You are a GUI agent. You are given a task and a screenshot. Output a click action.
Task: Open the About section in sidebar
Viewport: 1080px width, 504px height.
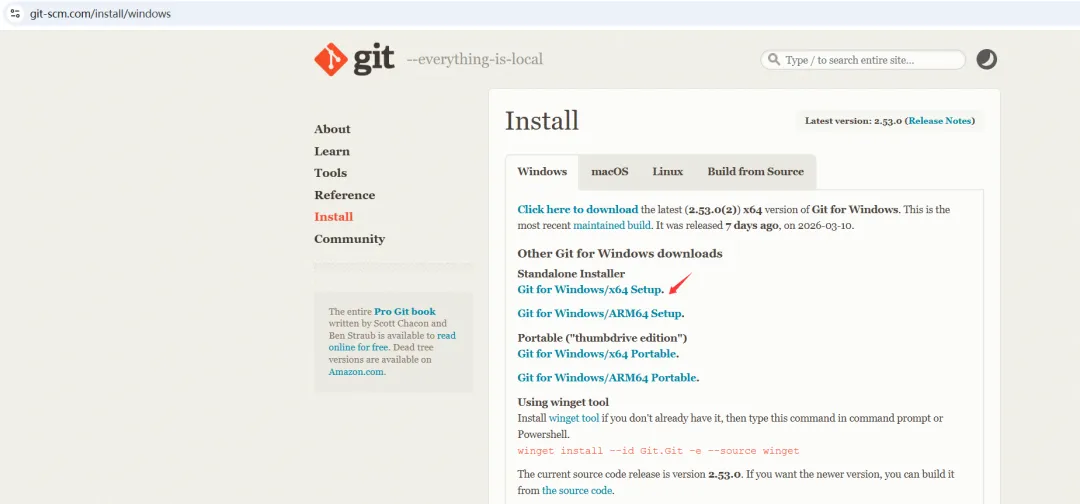pyautogui.click(x=332, y=129)
